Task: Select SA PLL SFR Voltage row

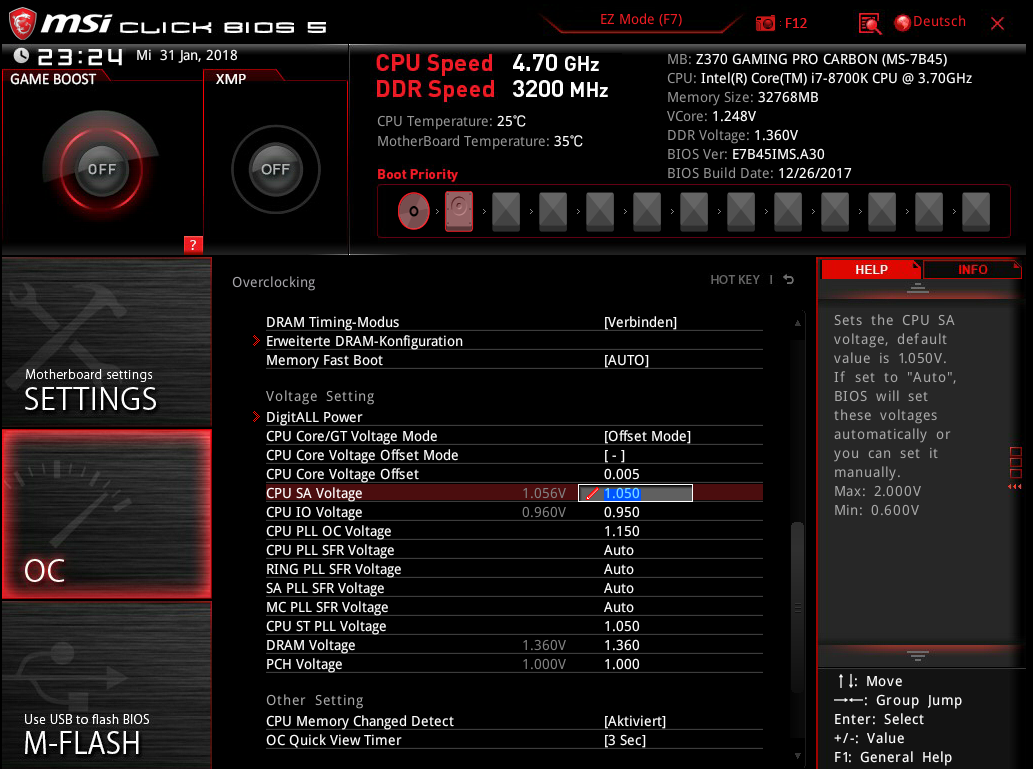Action: [514, 588]
